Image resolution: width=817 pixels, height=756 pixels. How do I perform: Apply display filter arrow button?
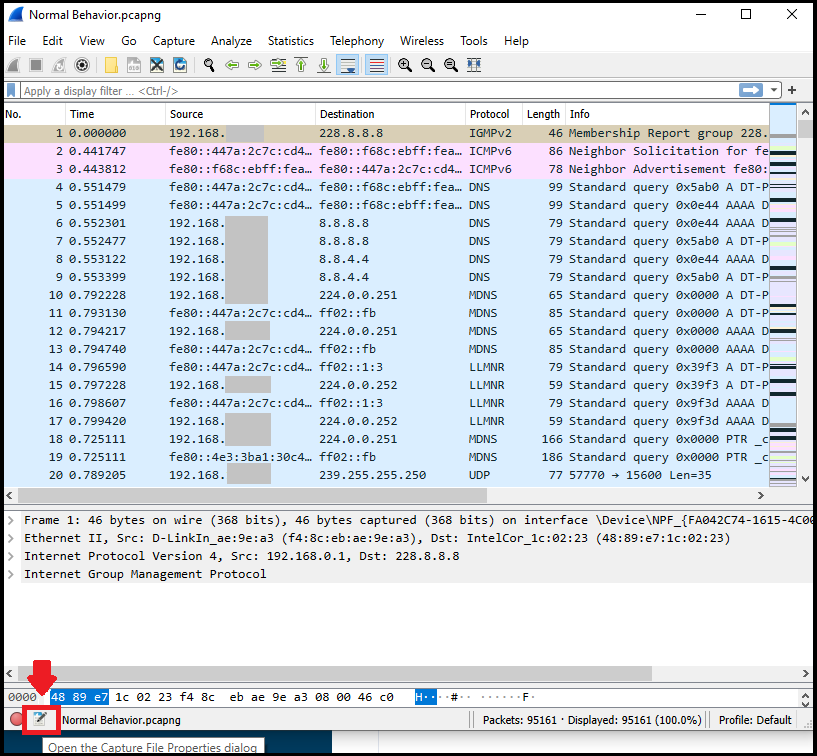click(x=750, y=91)
